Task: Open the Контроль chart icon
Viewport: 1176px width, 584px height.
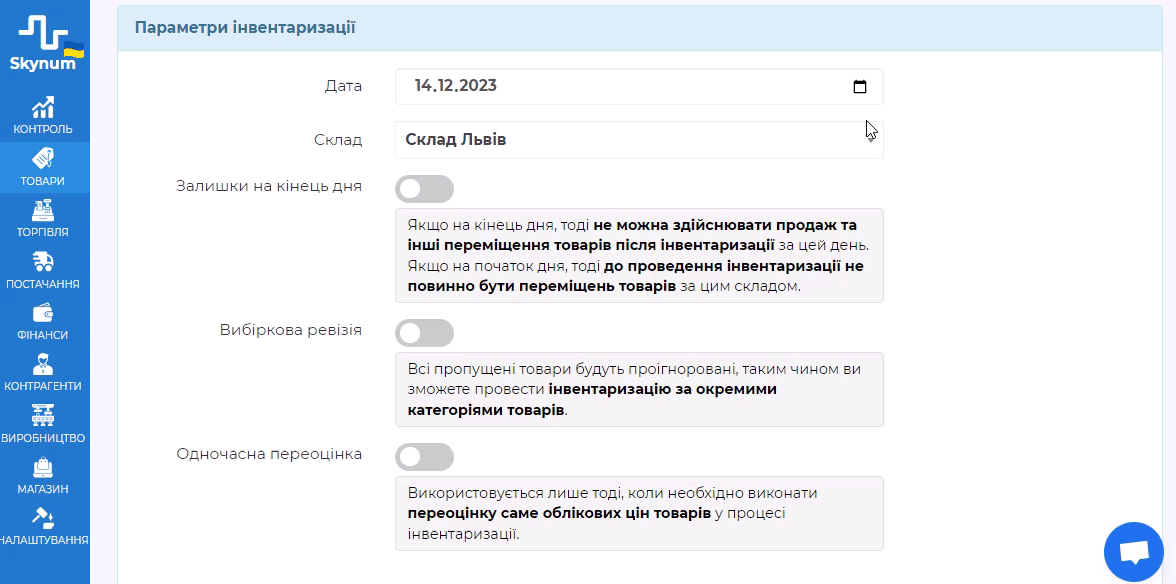Action: [x=43, y=108]
